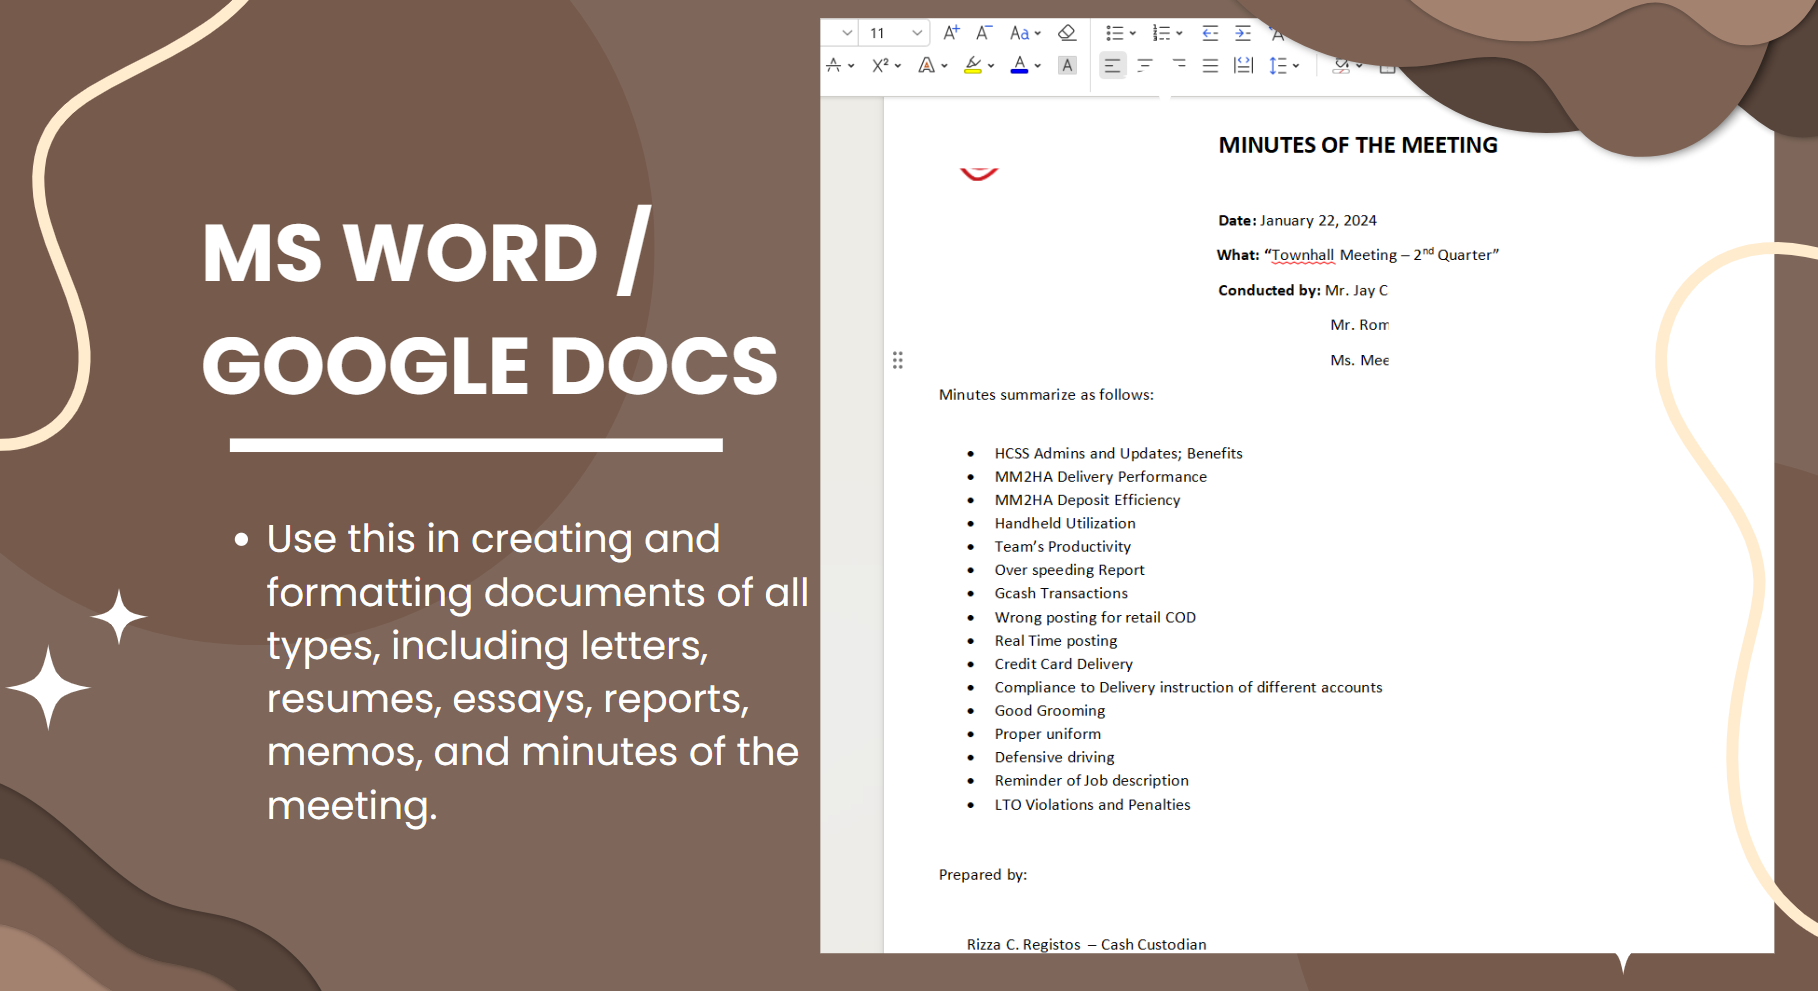Open the highlight color dropdown arrow
1818x991 pixels.
coord(991,67)
